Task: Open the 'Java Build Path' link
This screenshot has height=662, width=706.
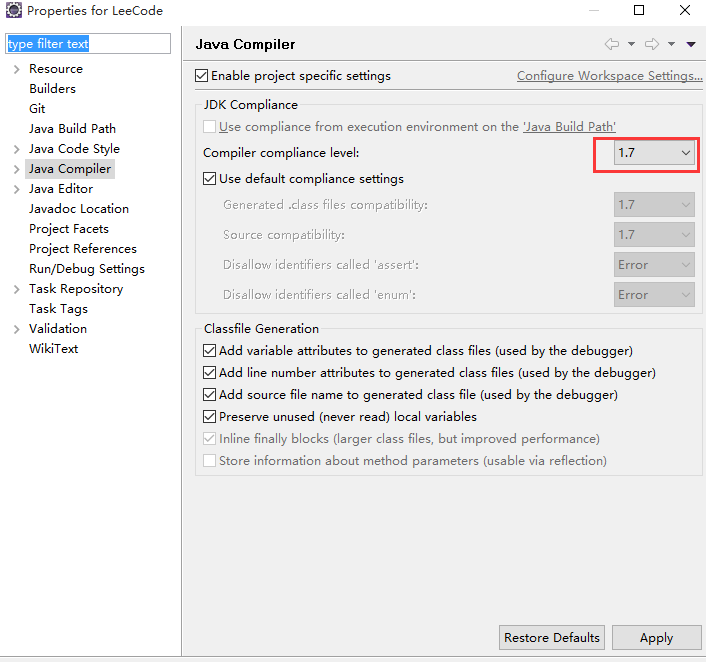Action: 569,127
